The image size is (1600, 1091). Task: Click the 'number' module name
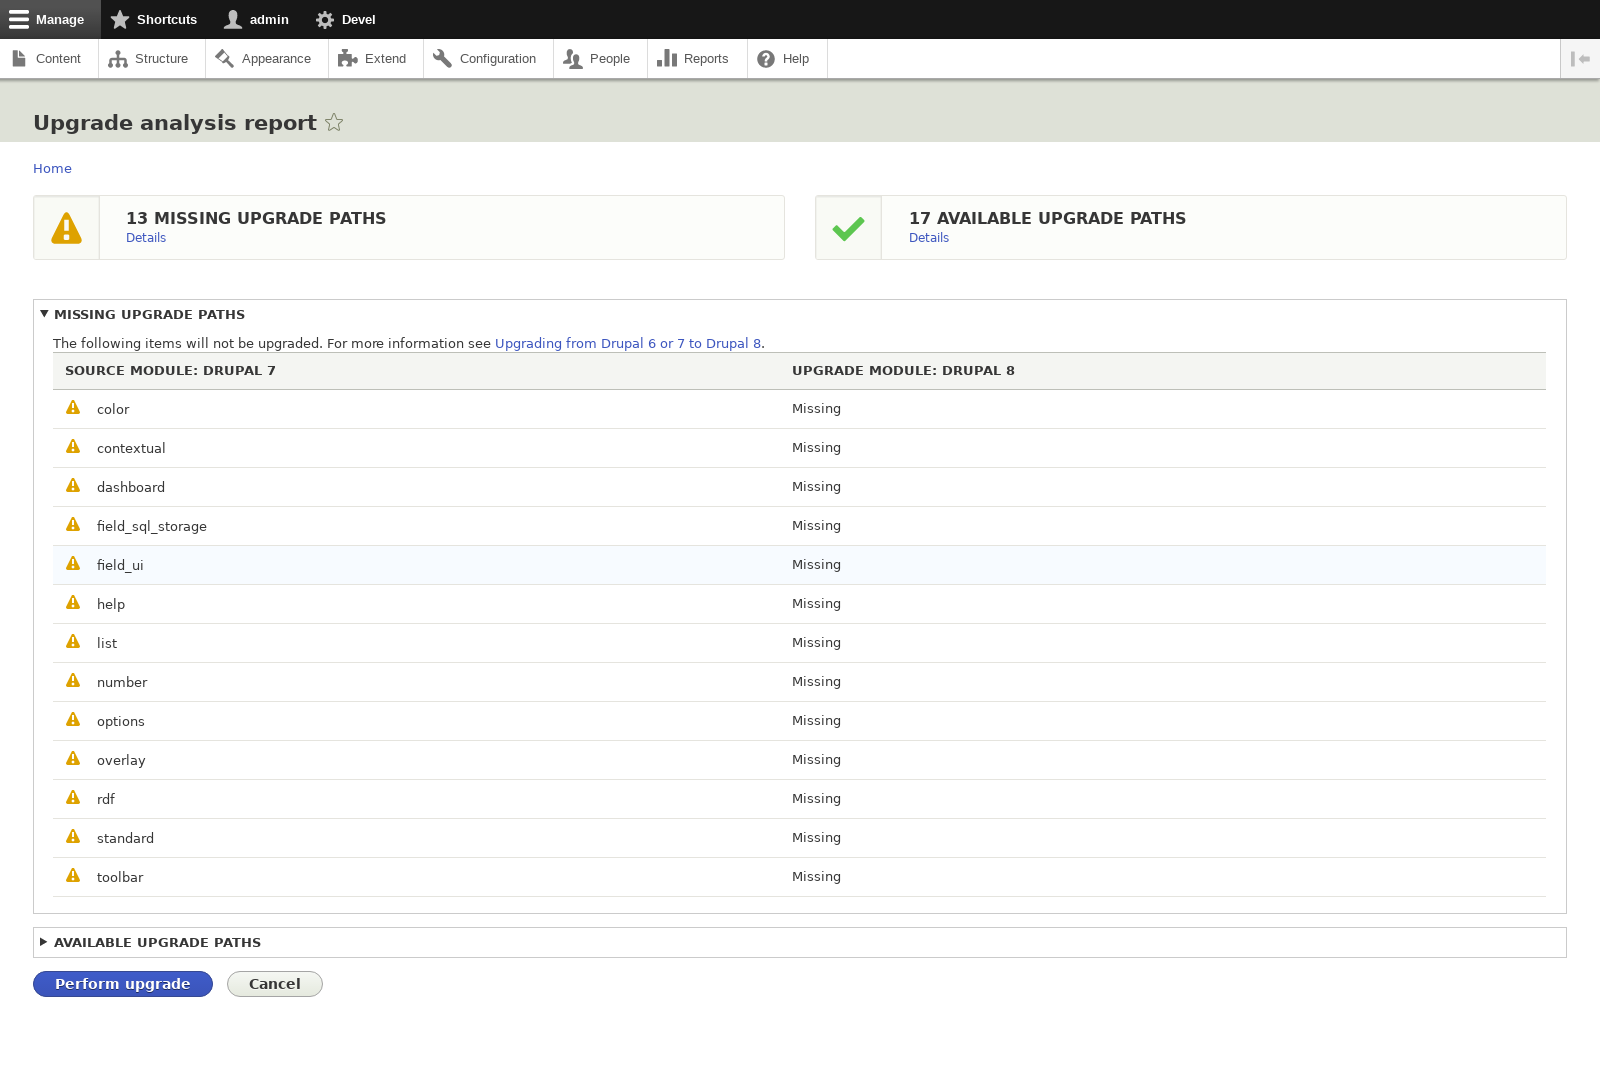[122, 683]
